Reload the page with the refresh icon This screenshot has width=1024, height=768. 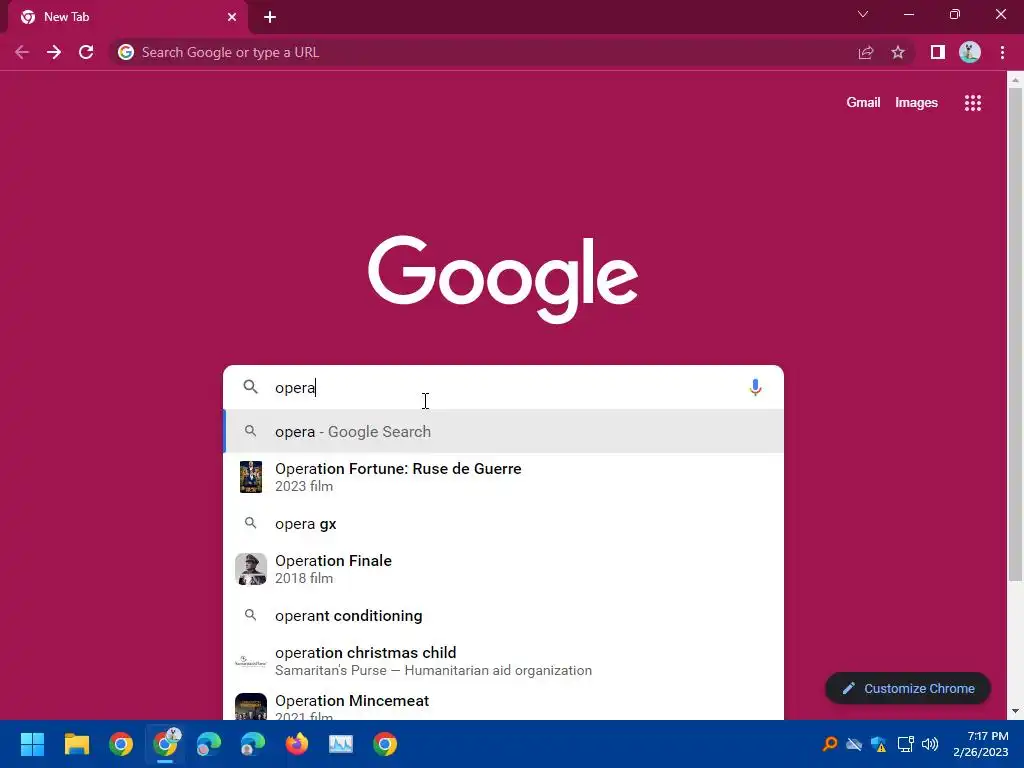[86, 52]
